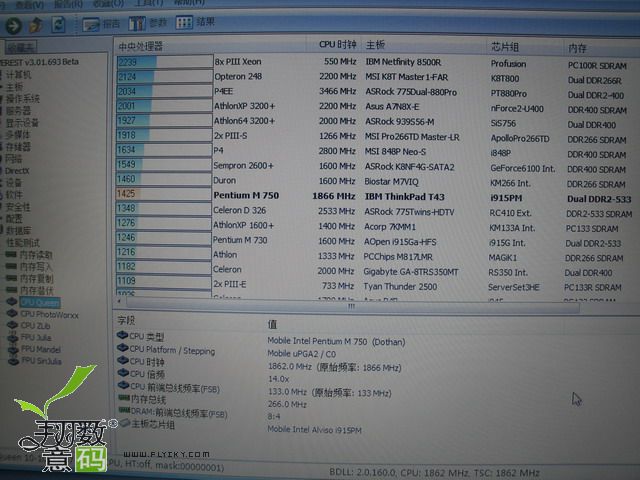
Task: Click Mobile Intel Pentium M 750 (Dothan) value
Action: [336, 342]
